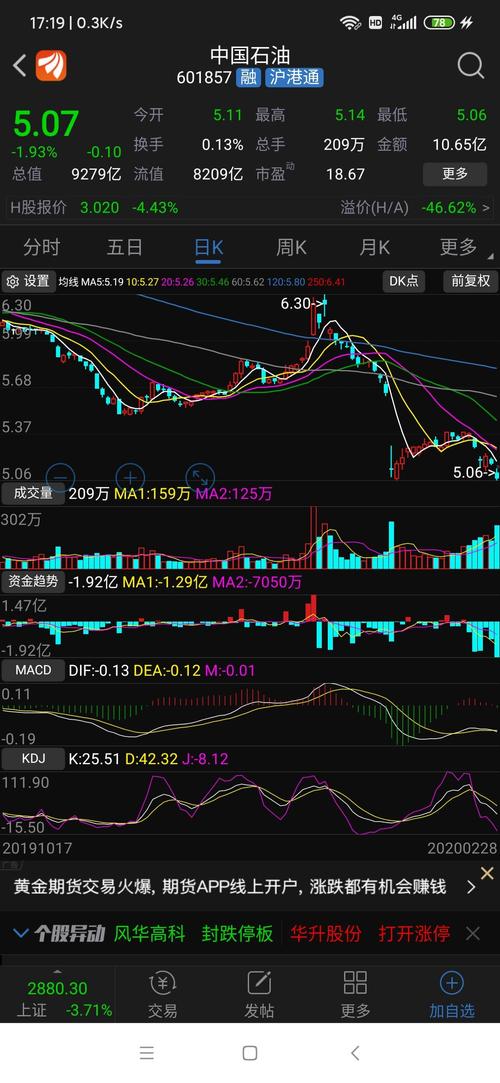
Task: Toggle DK点 indicator
Action: pyautogui.click(x=404, y=281)
